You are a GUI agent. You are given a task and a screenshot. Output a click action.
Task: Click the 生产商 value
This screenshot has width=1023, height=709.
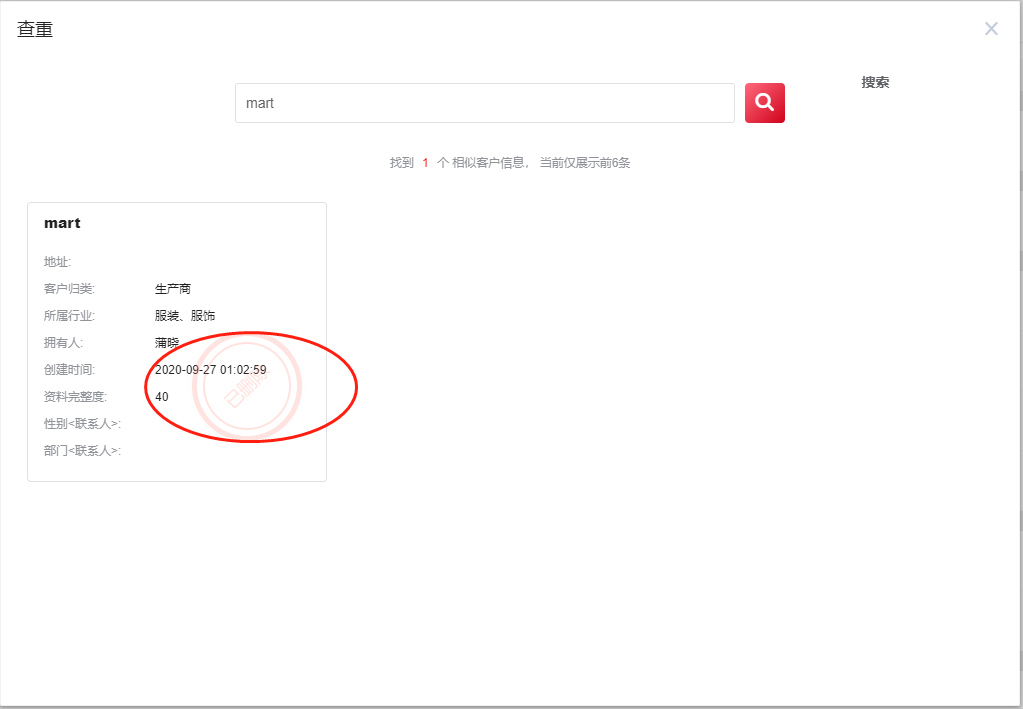click(x=173, y=289)
